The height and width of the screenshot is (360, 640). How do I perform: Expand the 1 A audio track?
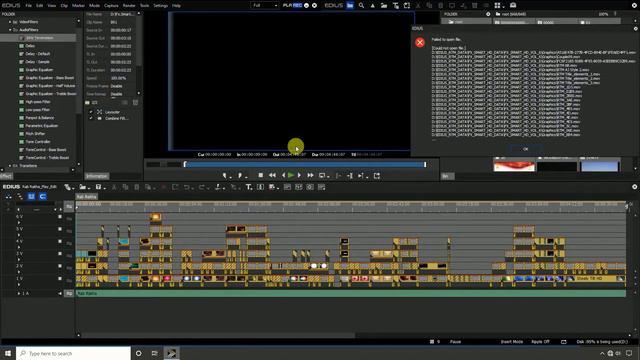[x=19, y=293]
